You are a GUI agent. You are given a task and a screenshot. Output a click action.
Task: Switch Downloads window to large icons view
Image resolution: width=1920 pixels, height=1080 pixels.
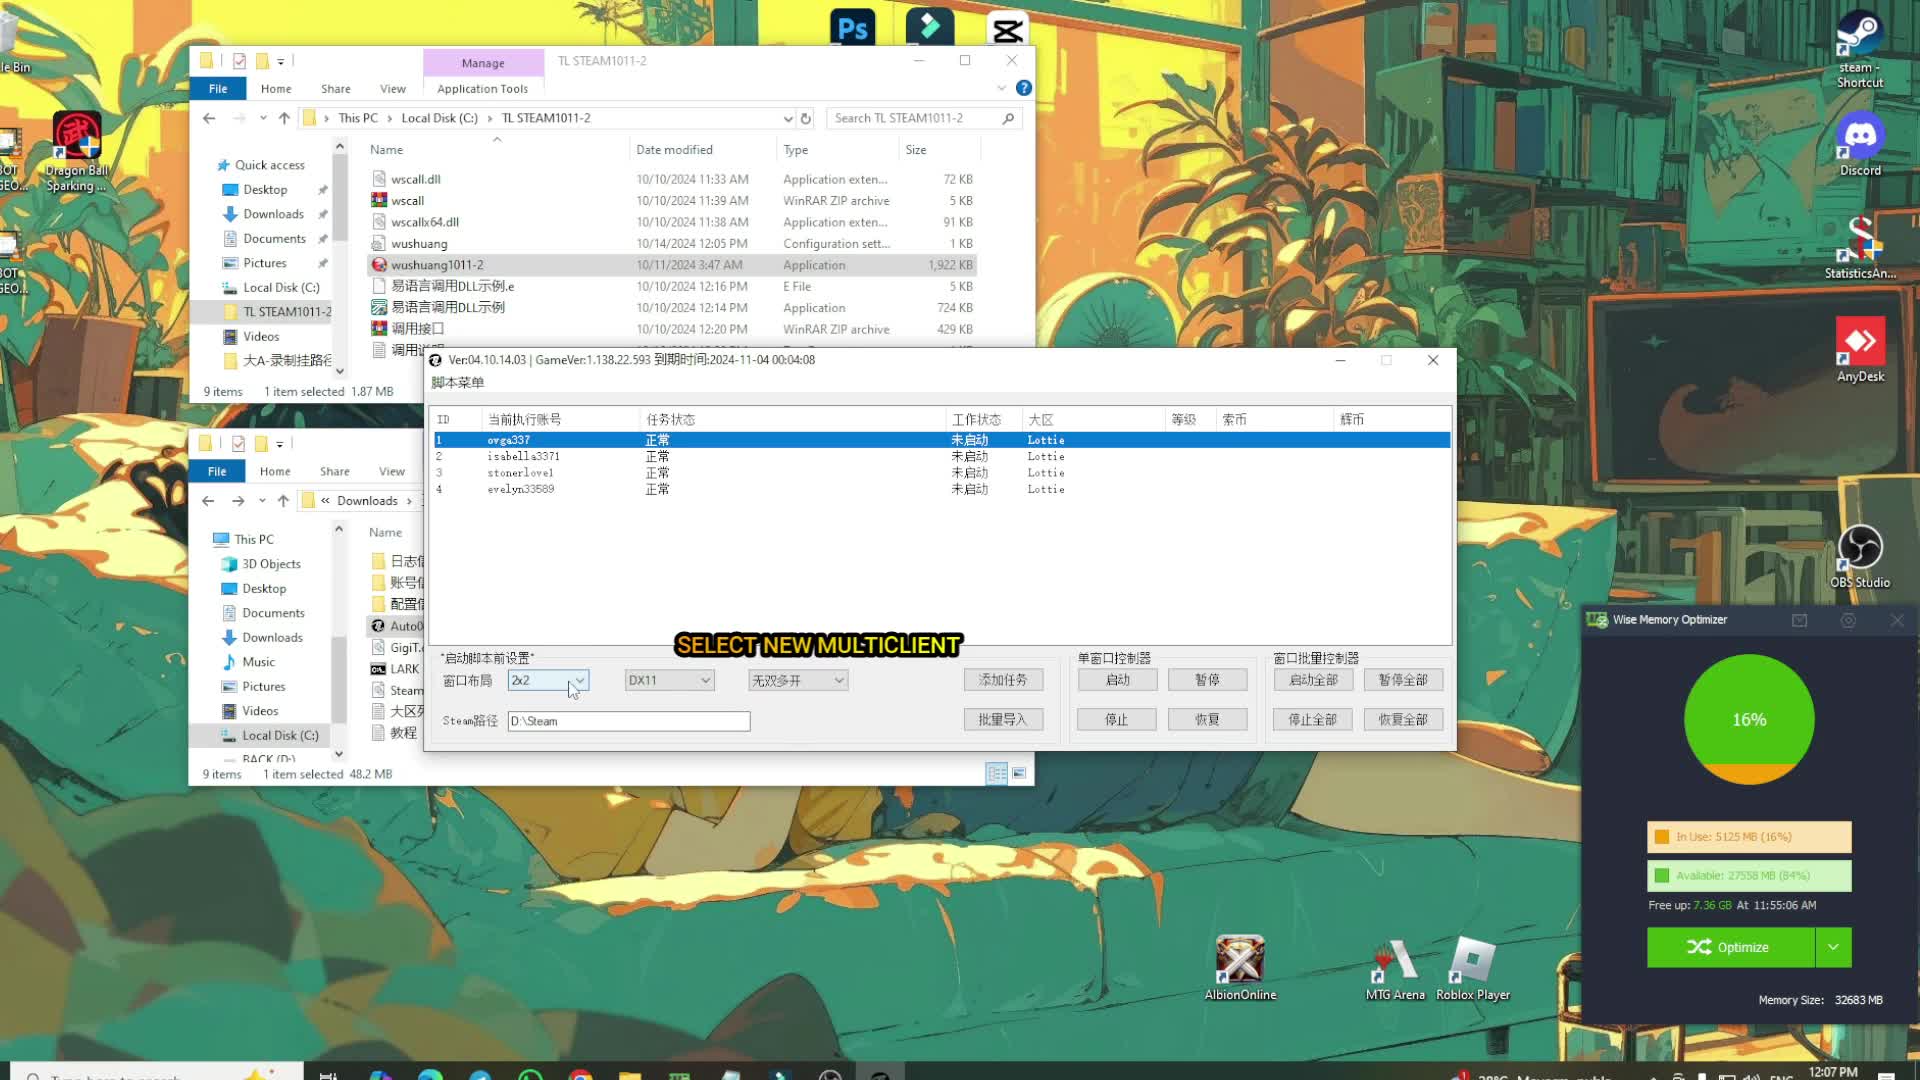pos(1019,773)
